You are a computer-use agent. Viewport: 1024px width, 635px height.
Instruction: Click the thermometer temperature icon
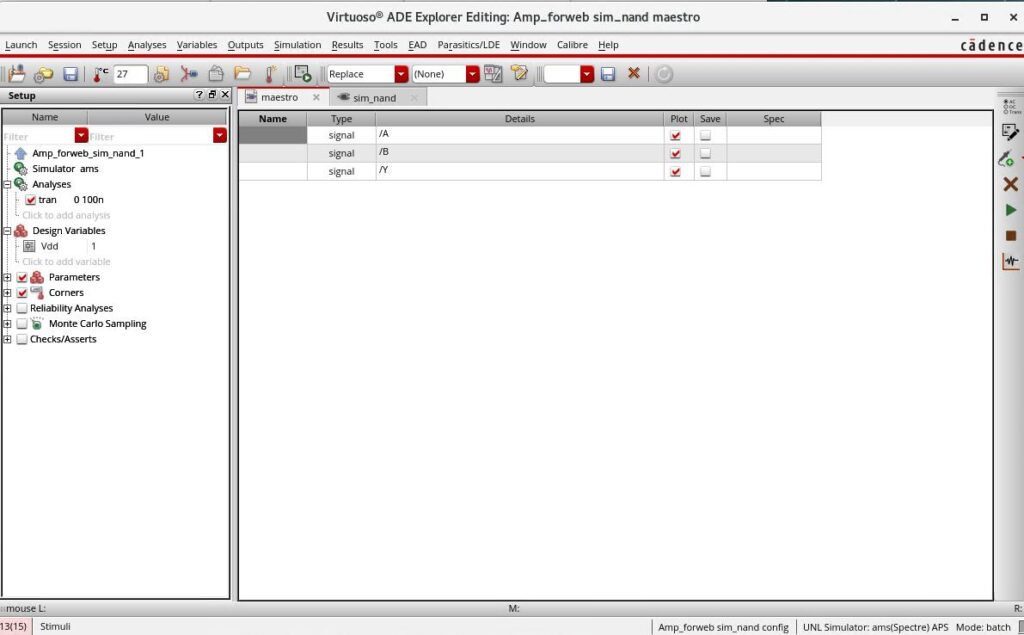[100, 74]
